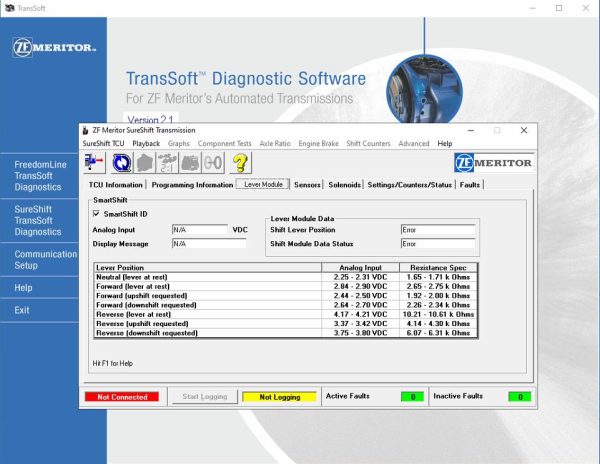Click the Shift Module Data Status field
Image resolution: width=600 pixels, height=464 pixels.
438,244
